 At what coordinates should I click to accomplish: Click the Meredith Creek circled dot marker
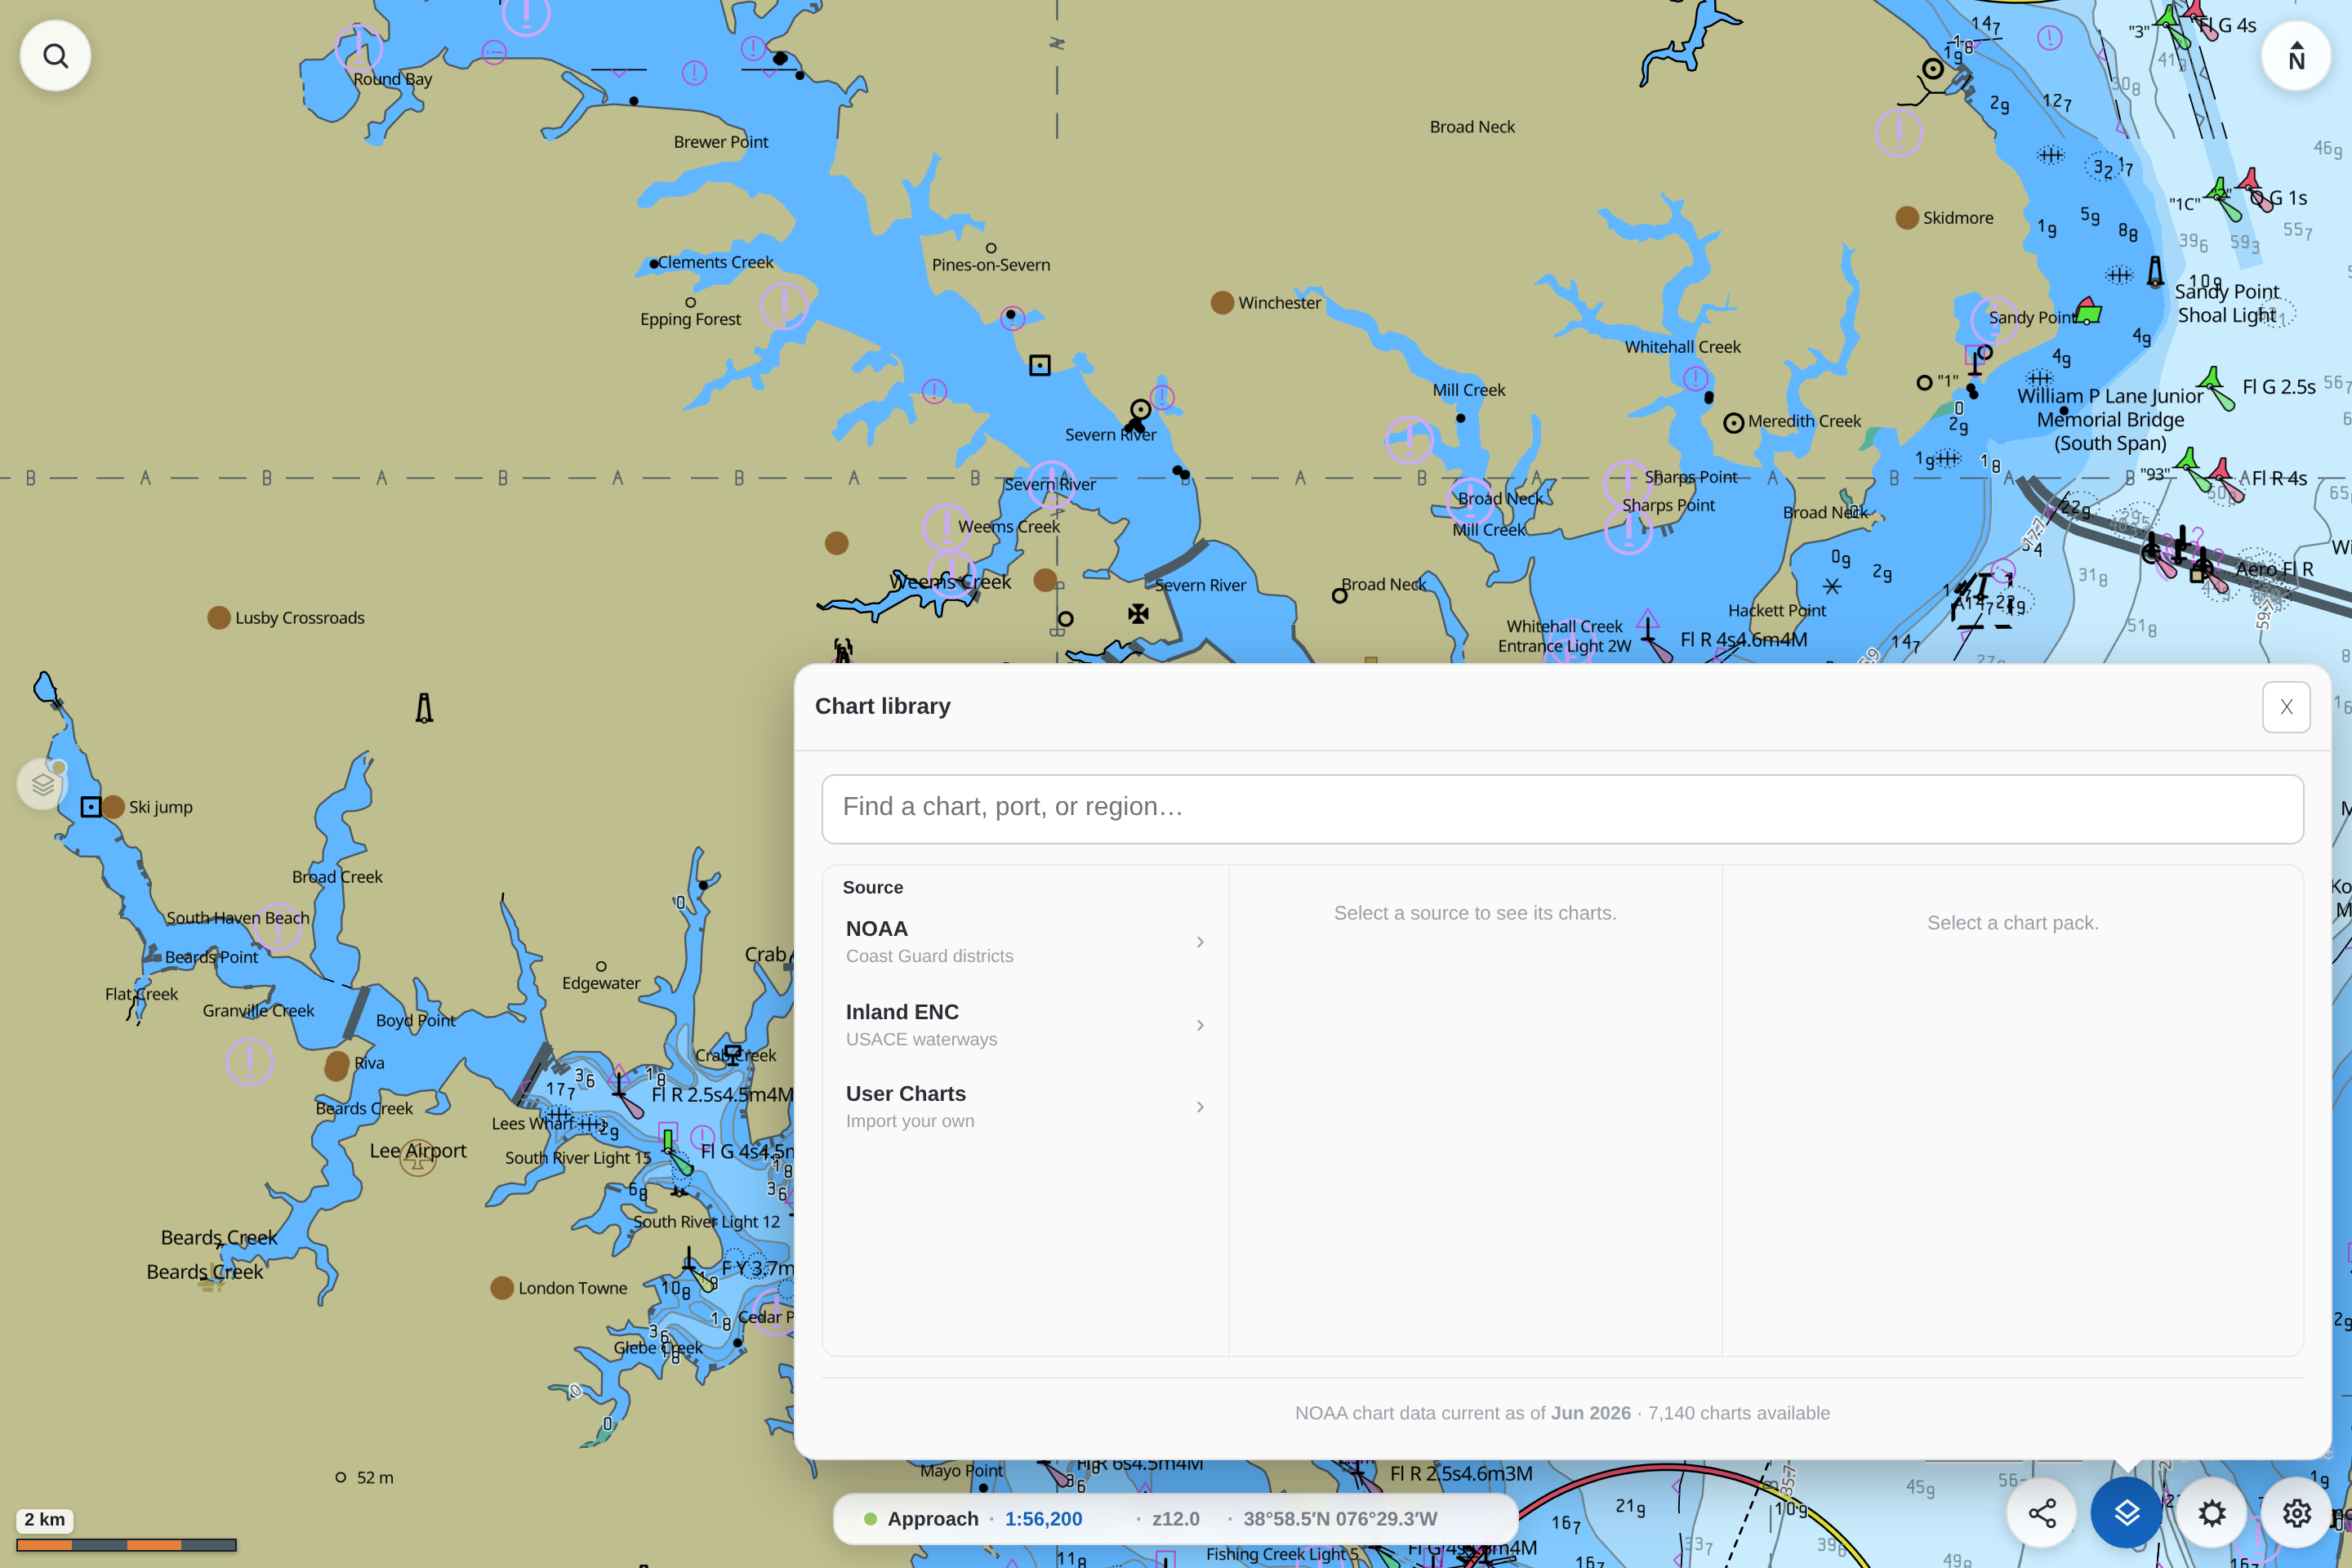point(1734,424)
